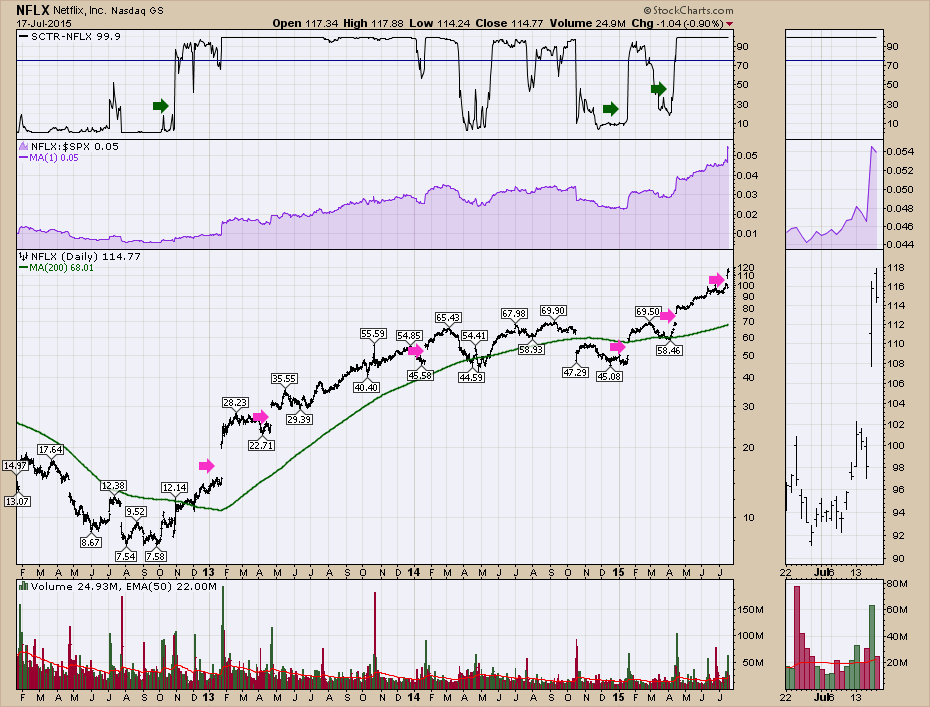Click the 54.85 price label
The width and height of the screenshot is (930, 707).
tap(409, 336)
